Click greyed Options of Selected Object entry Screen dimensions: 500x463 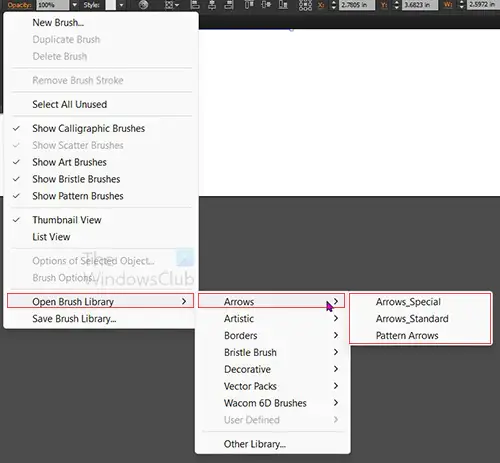tap(101, 261)
